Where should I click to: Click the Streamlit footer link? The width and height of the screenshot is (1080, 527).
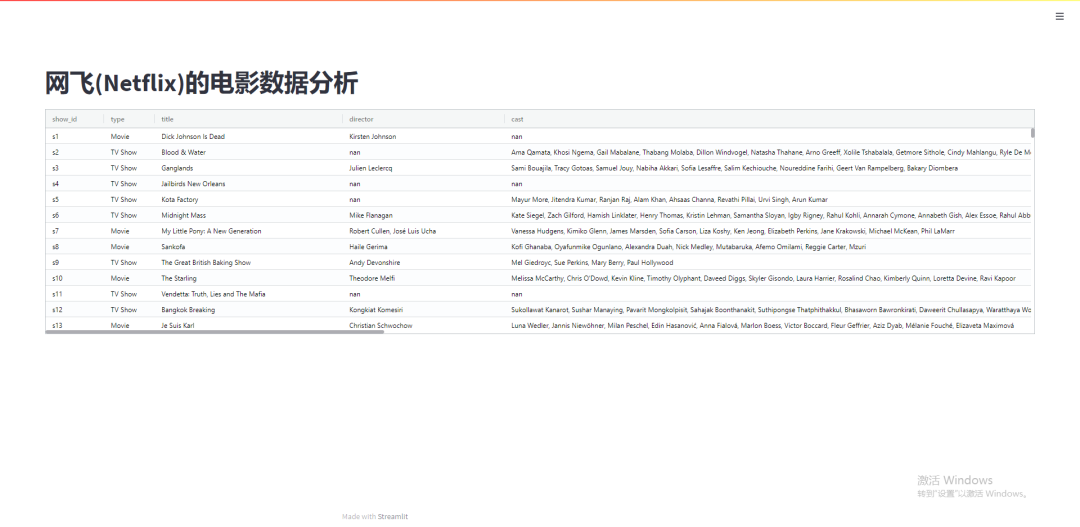click(392, 517)
